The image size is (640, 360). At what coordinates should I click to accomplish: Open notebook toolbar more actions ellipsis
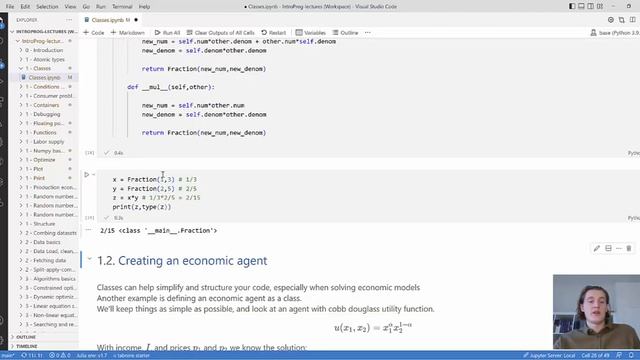[x=368, y=33]
